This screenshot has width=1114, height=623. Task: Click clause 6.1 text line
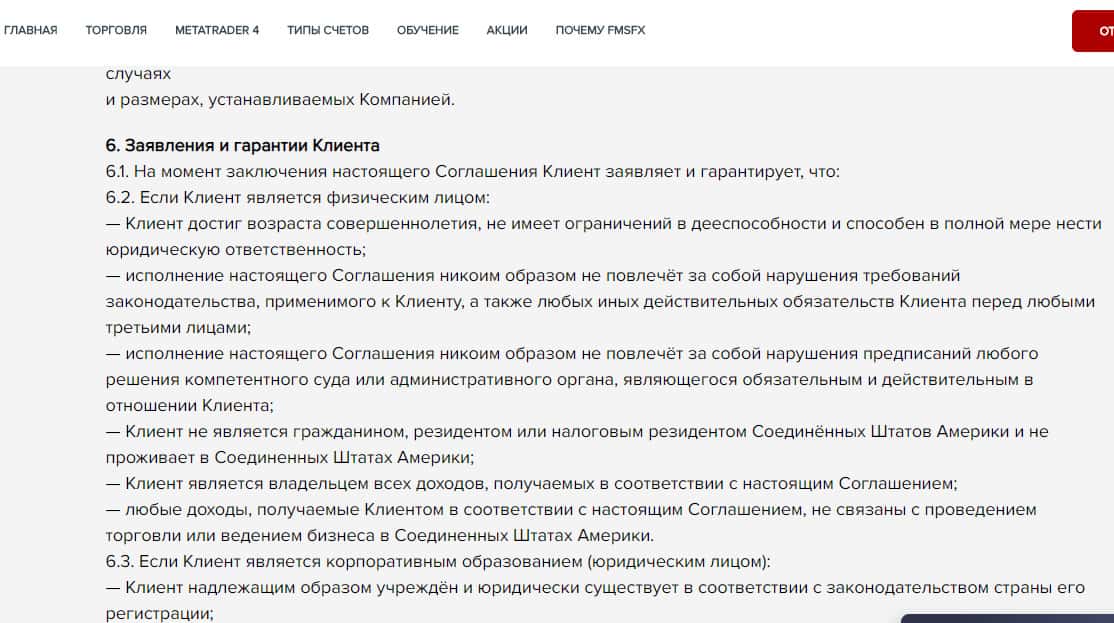click(473, 171)
